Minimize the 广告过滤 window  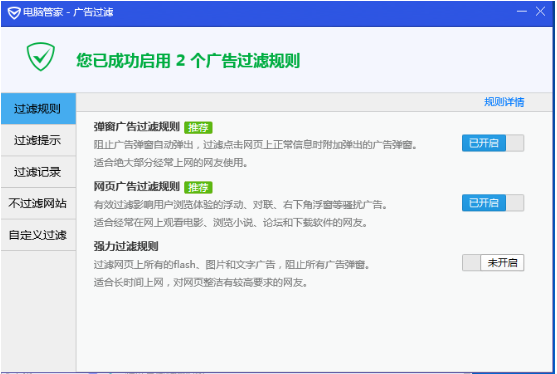pyautogui.click(x=521, y=11)
